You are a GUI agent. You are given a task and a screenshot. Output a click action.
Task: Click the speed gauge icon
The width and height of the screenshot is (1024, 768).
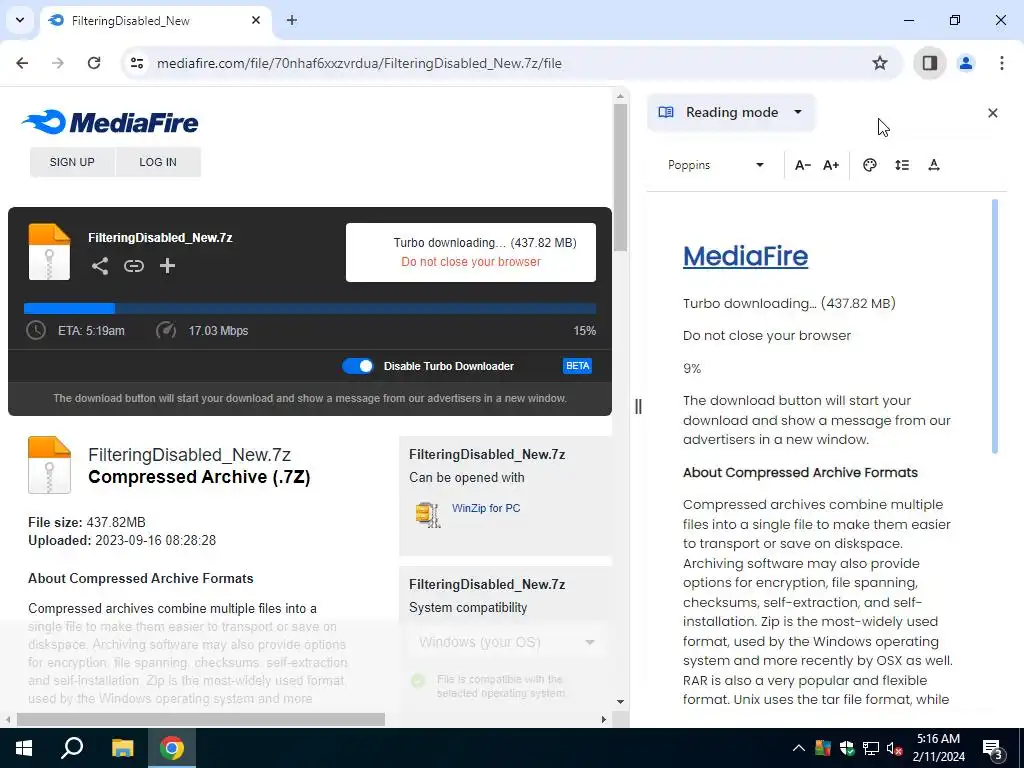point(166,330)
